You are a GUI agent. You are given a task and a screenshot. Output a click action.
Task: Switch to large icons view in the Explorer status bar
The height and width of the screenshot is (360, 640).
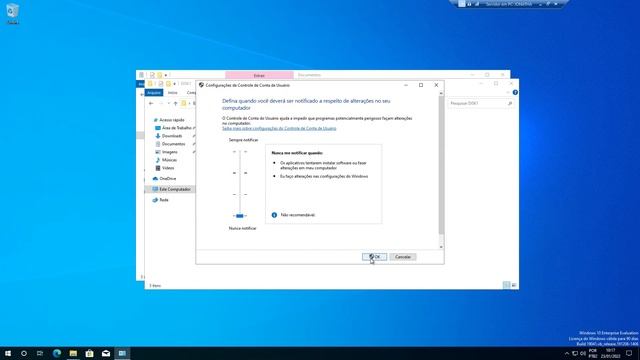(514, 285)
